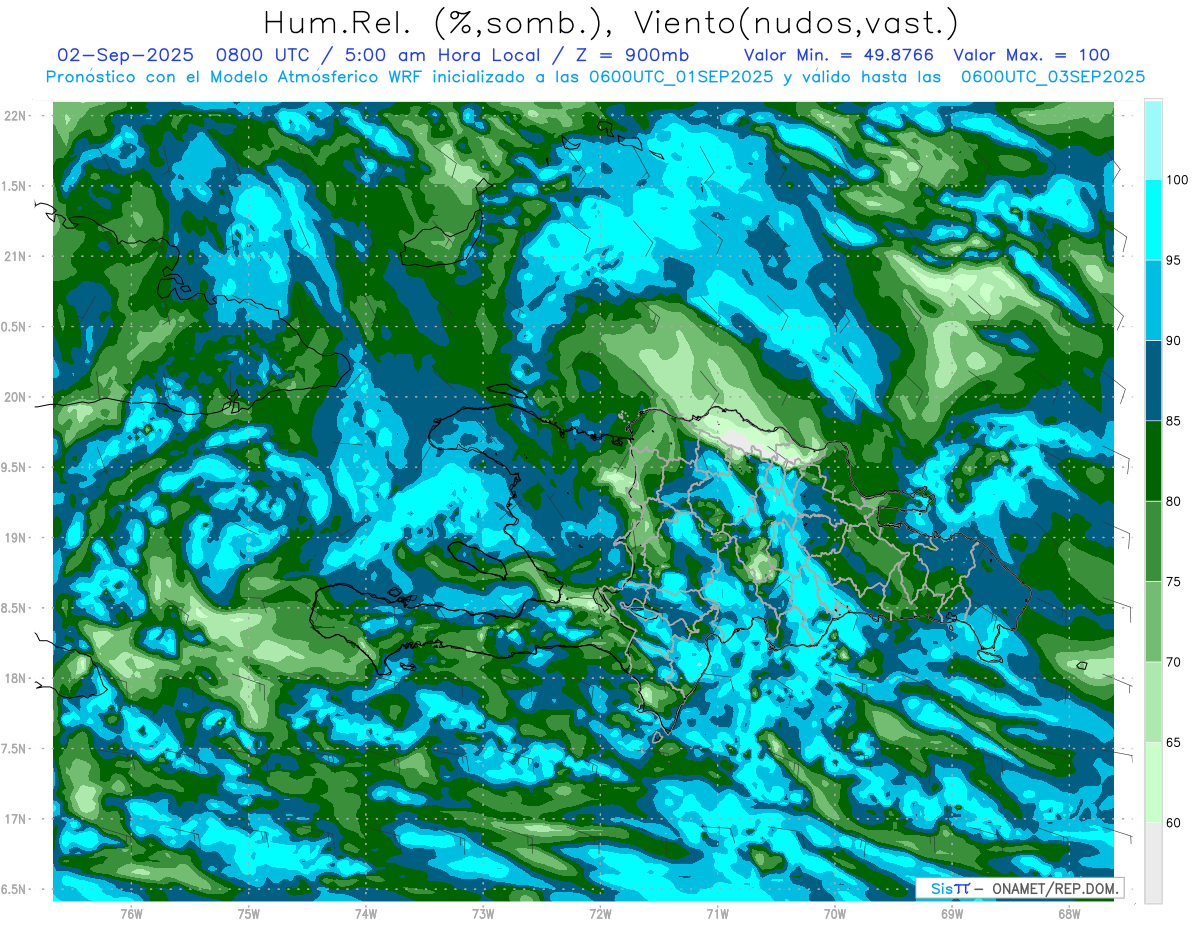Click the '74W' longitude label

tap(366, 914)
